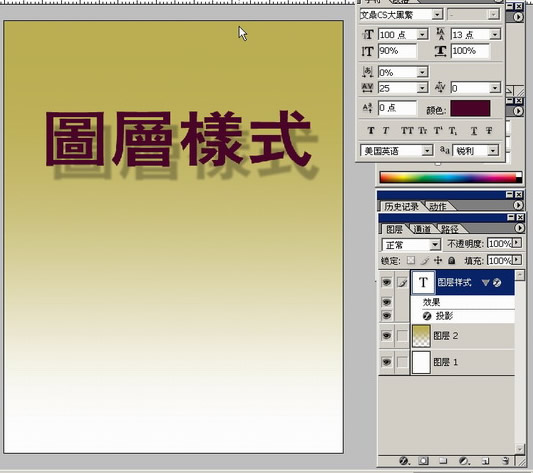Image resolution: width=533 pixels, height=473 pixels.
Task: Click baseline shift field 0 点
Action: (x=397, y=108)
